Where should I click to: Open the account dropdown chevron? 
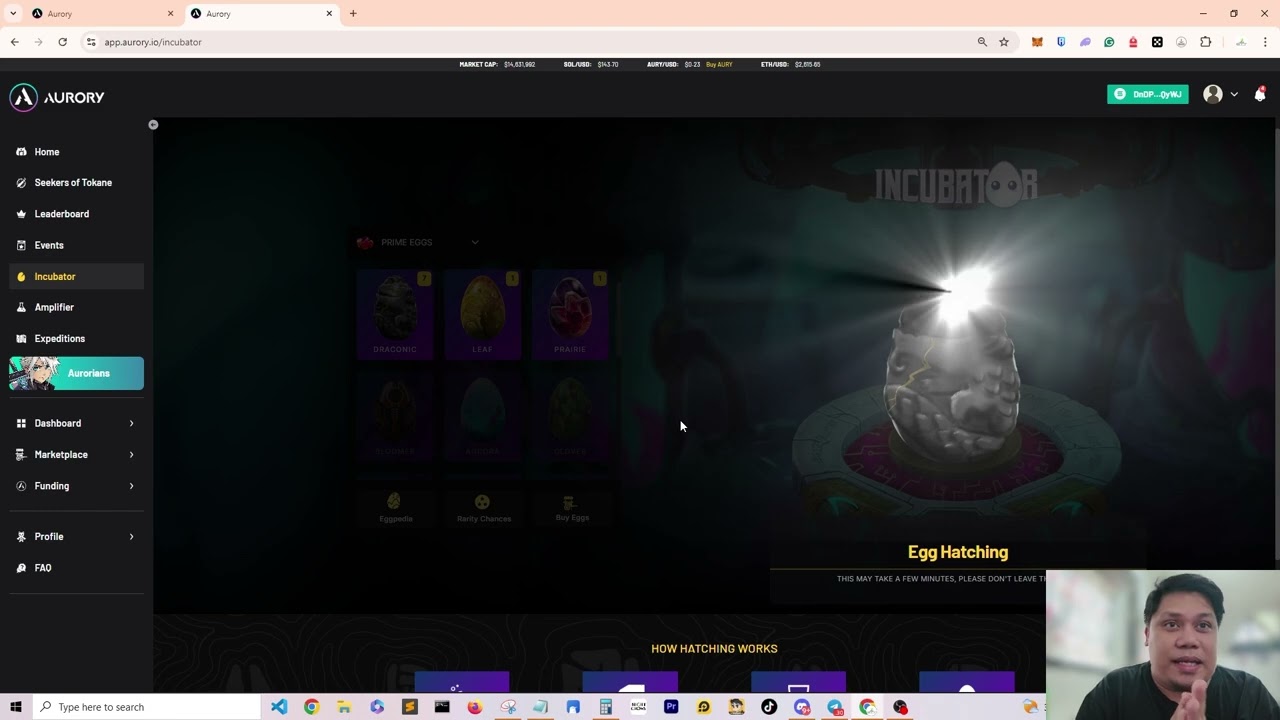tap(1234, 94)
